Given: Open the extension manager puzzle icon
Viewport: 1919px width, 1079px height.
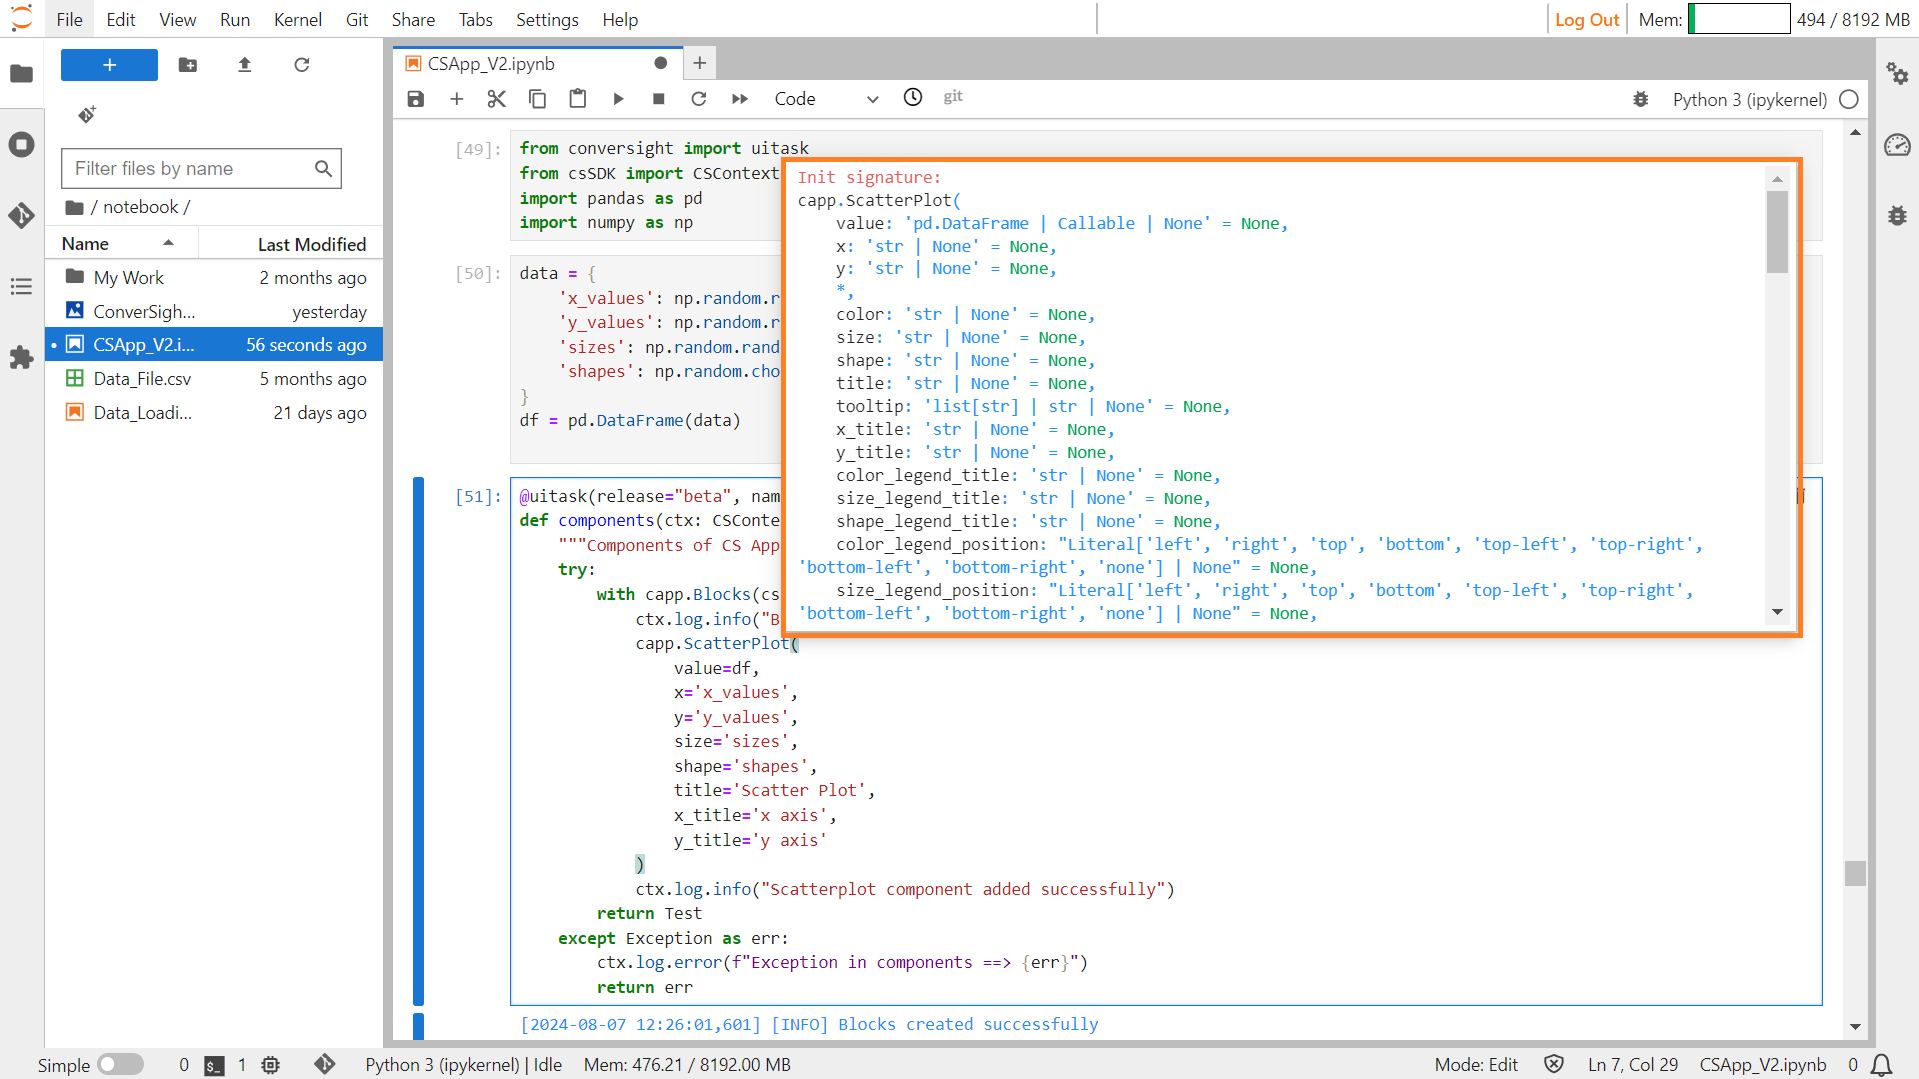Looking at the screenshot, I should (x=21, y=358).
